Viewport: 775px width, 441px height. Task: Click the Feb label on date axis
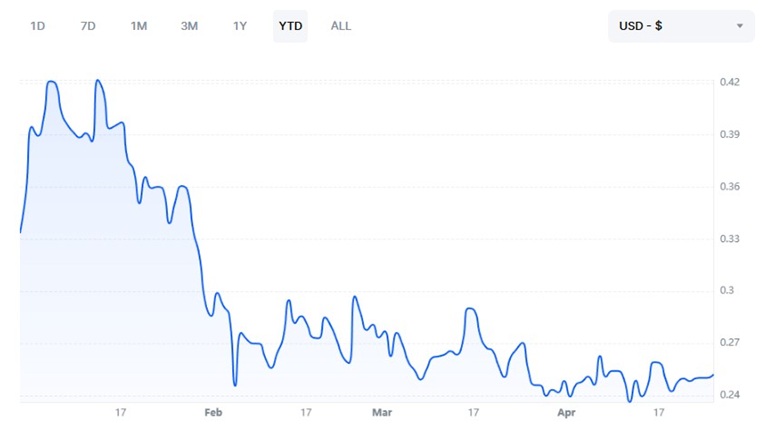(214, 412)
